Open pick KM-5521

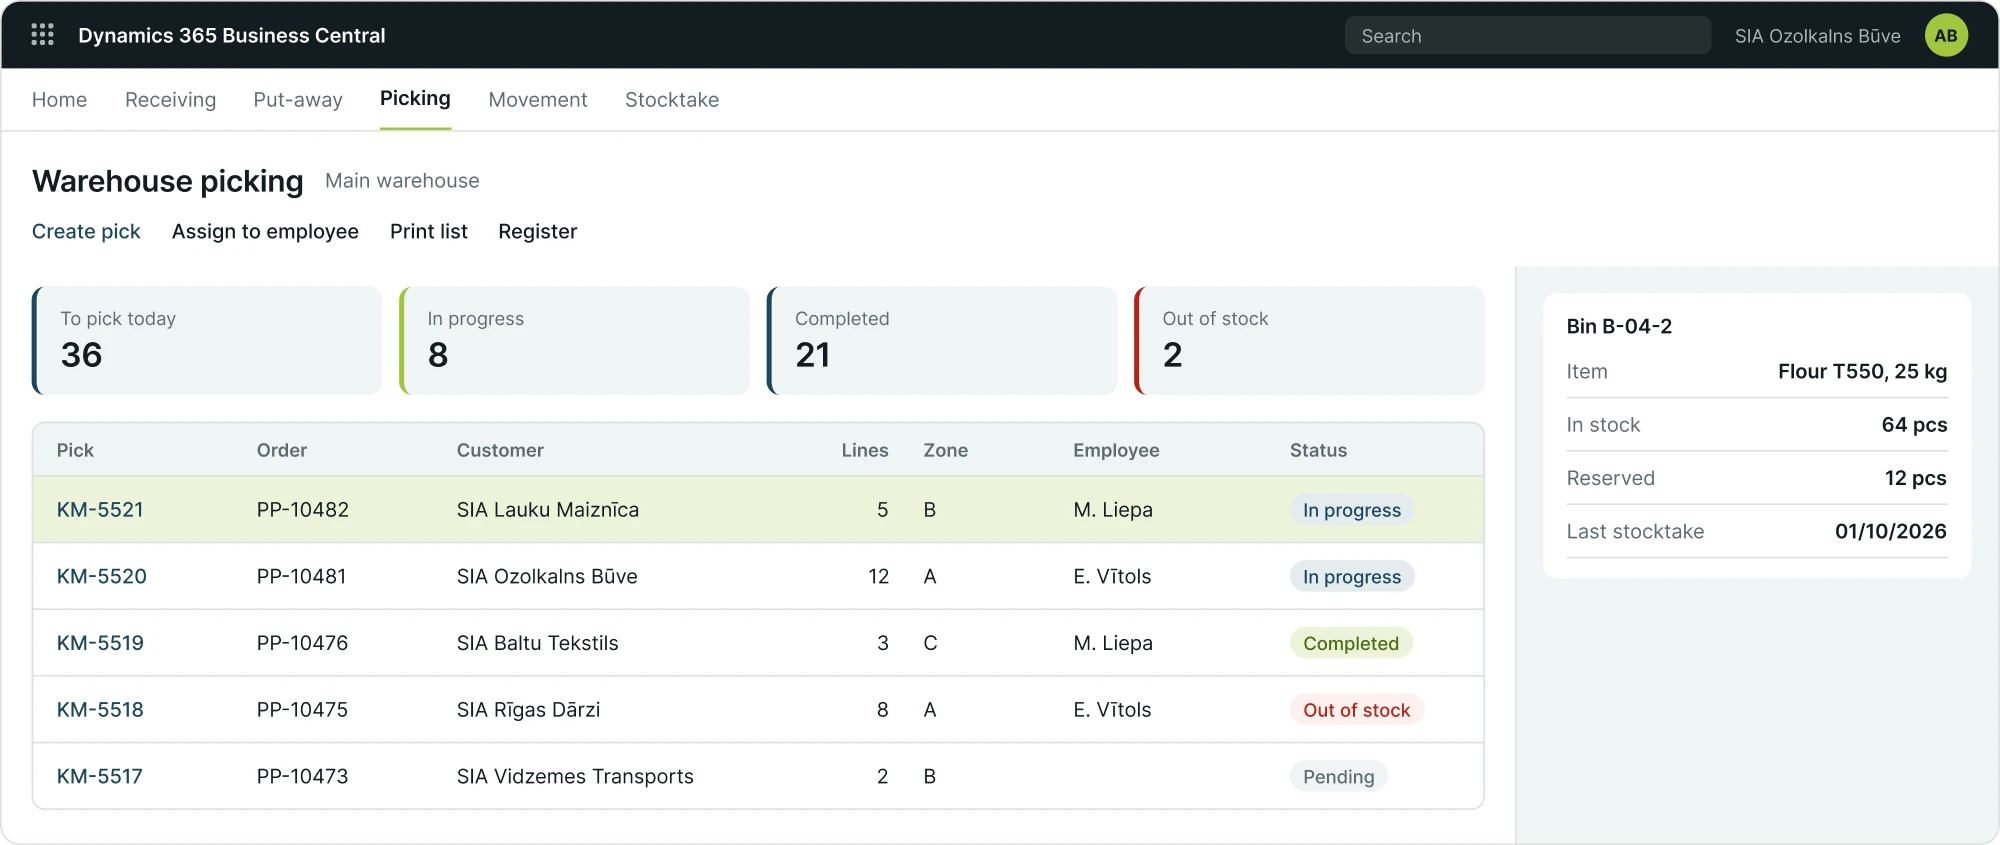(100, 510)
